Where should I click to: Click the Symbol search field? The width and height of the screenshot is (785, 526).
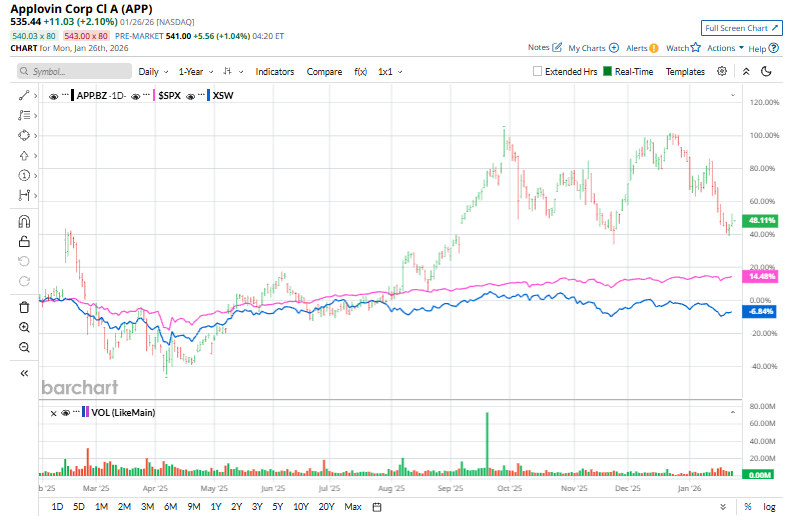click(x=75, y=71)
